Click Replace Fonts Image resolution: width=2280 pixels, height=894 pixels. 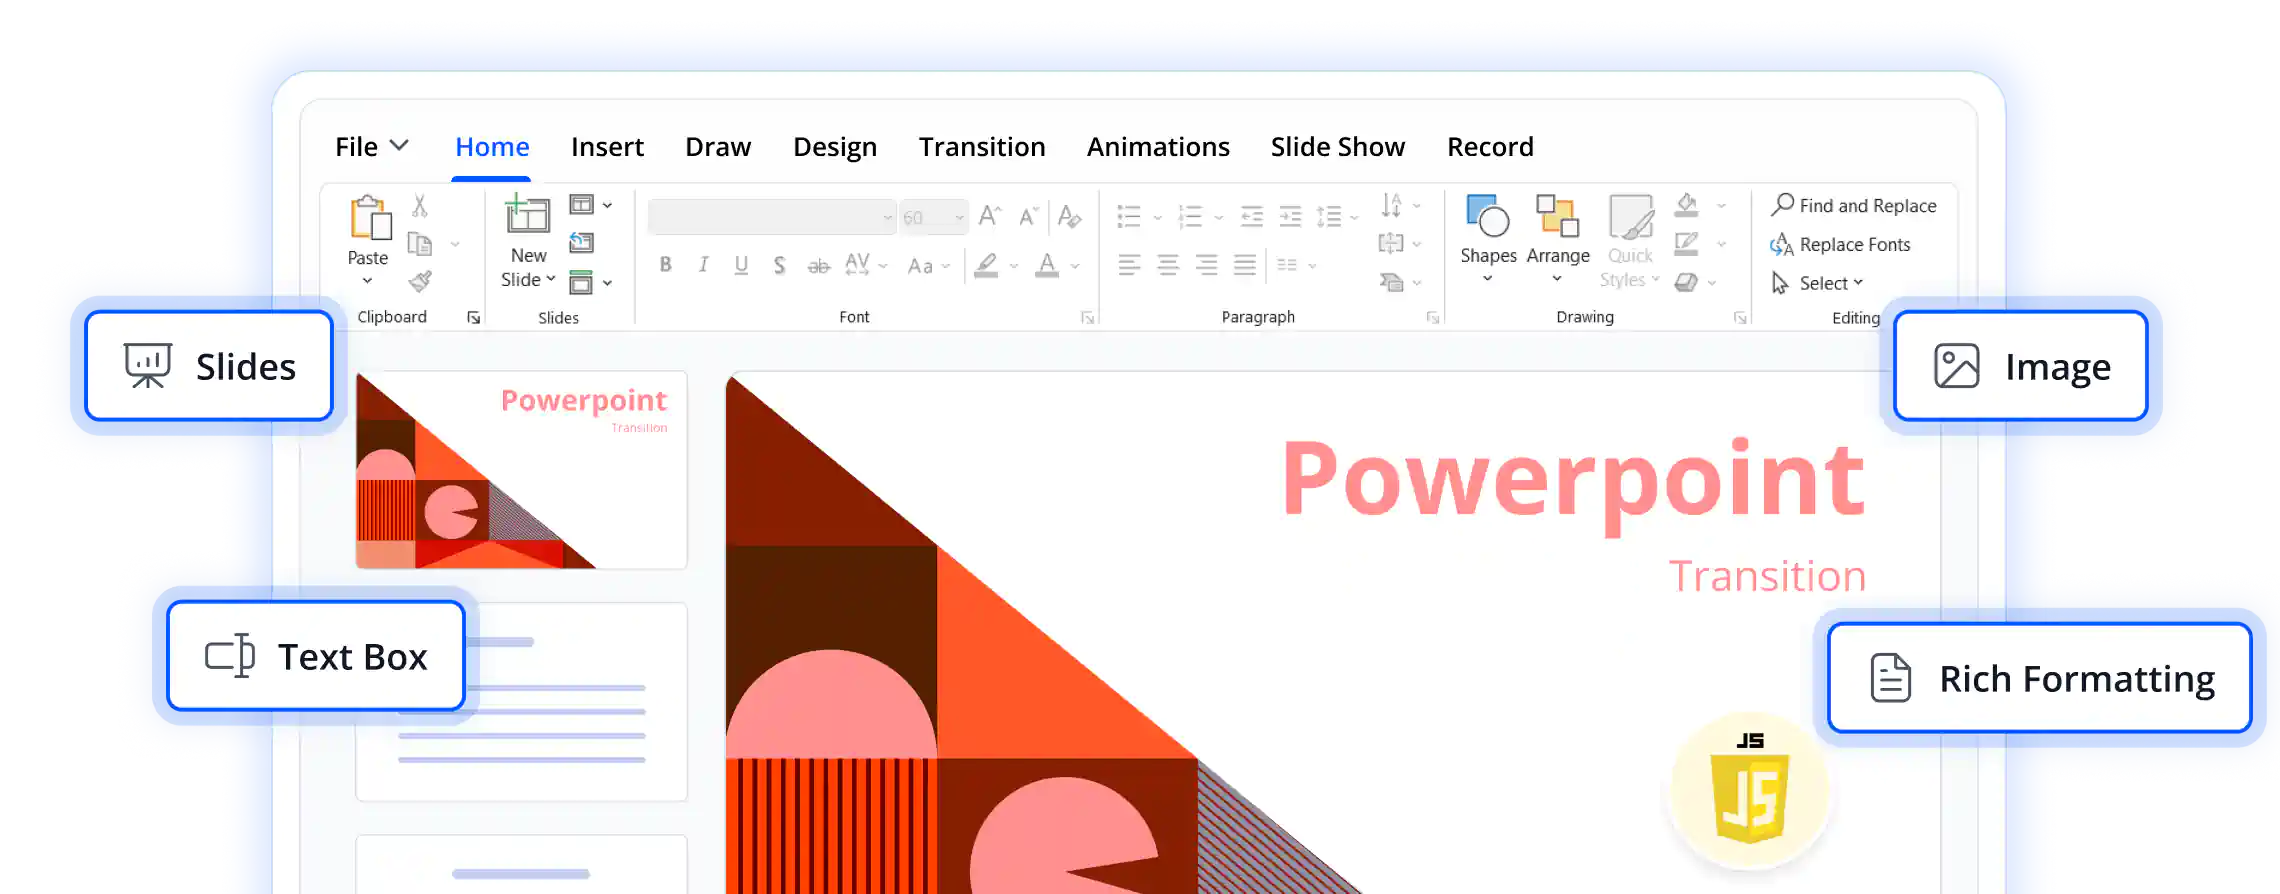tap(1840, 244)
